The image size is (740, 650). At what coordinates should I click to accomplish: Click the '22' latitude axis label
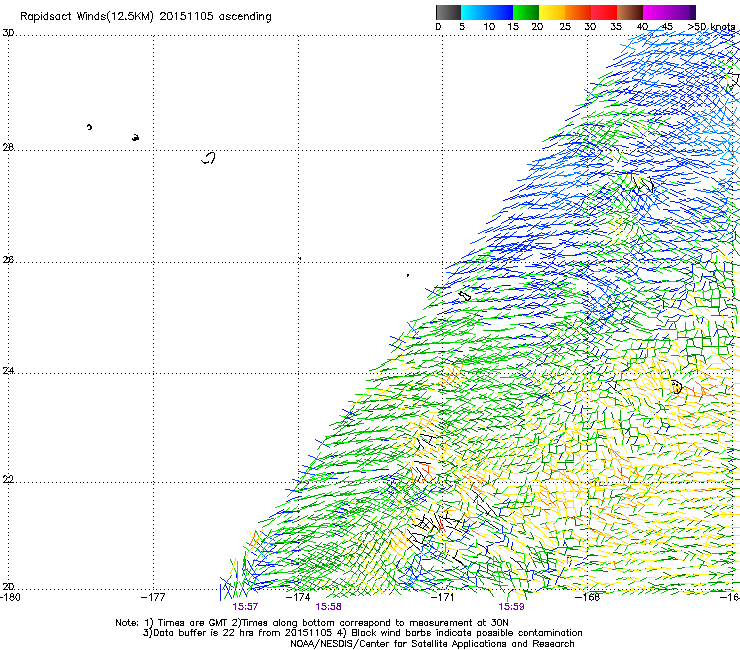click(x=8, y=480)
